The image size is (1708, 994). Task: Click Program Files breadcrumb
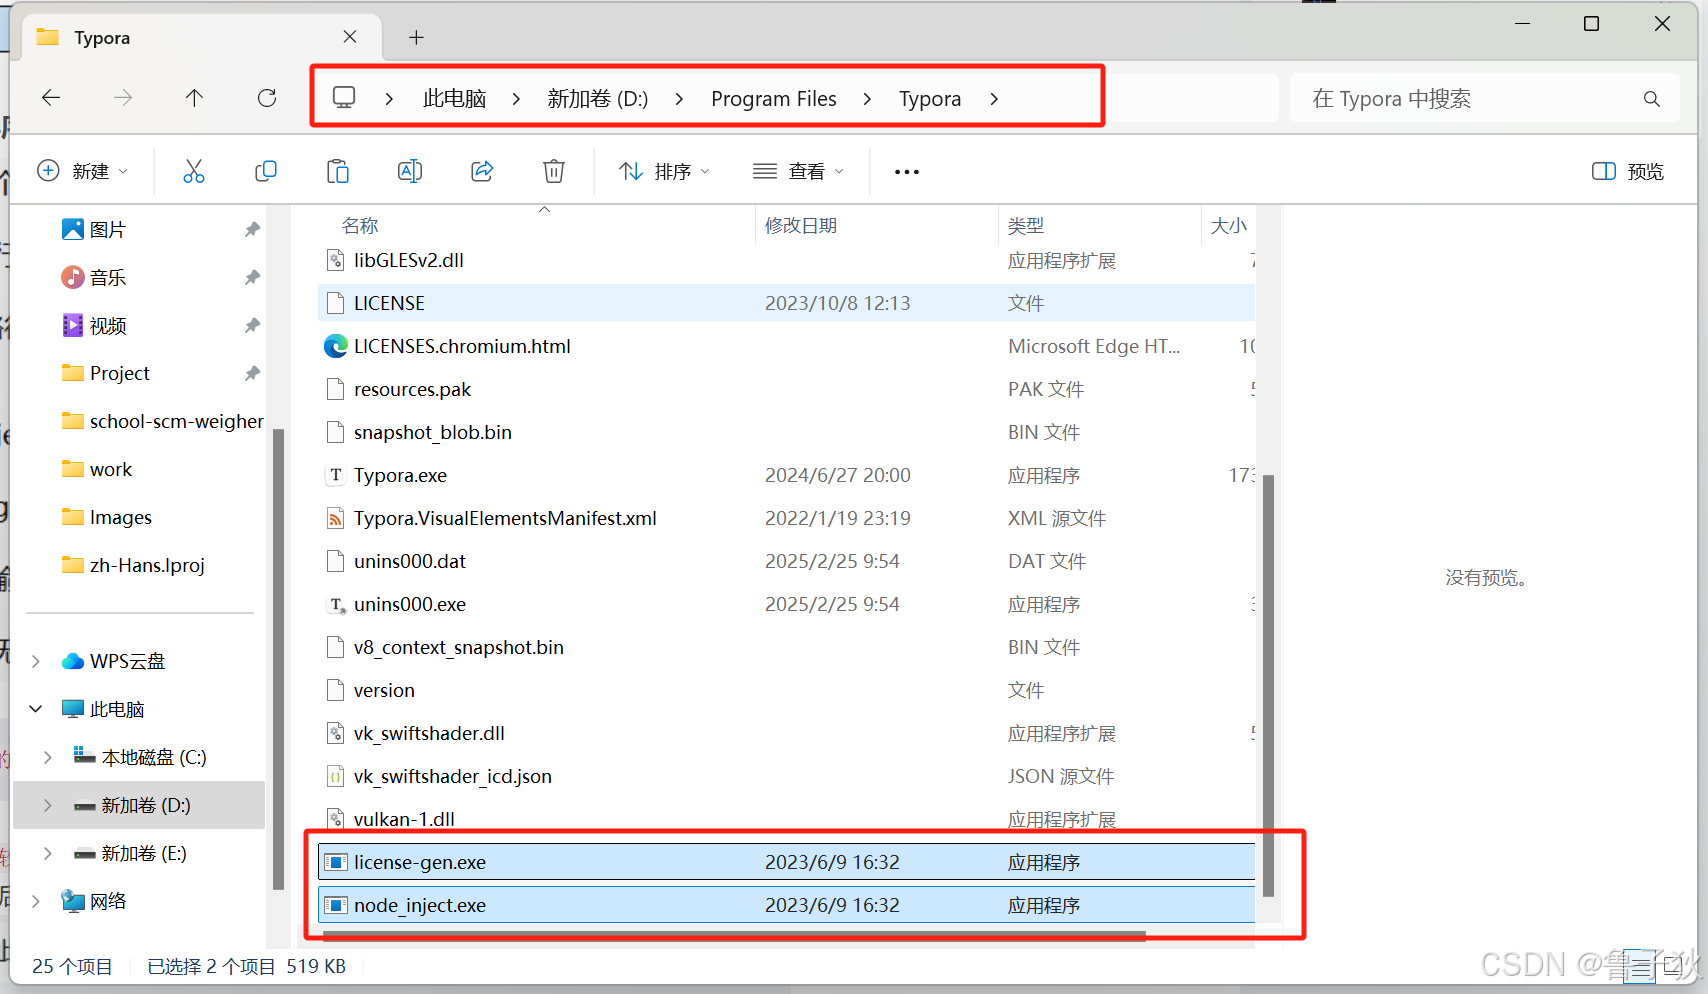pyautogui.click(x=774, y=98)
